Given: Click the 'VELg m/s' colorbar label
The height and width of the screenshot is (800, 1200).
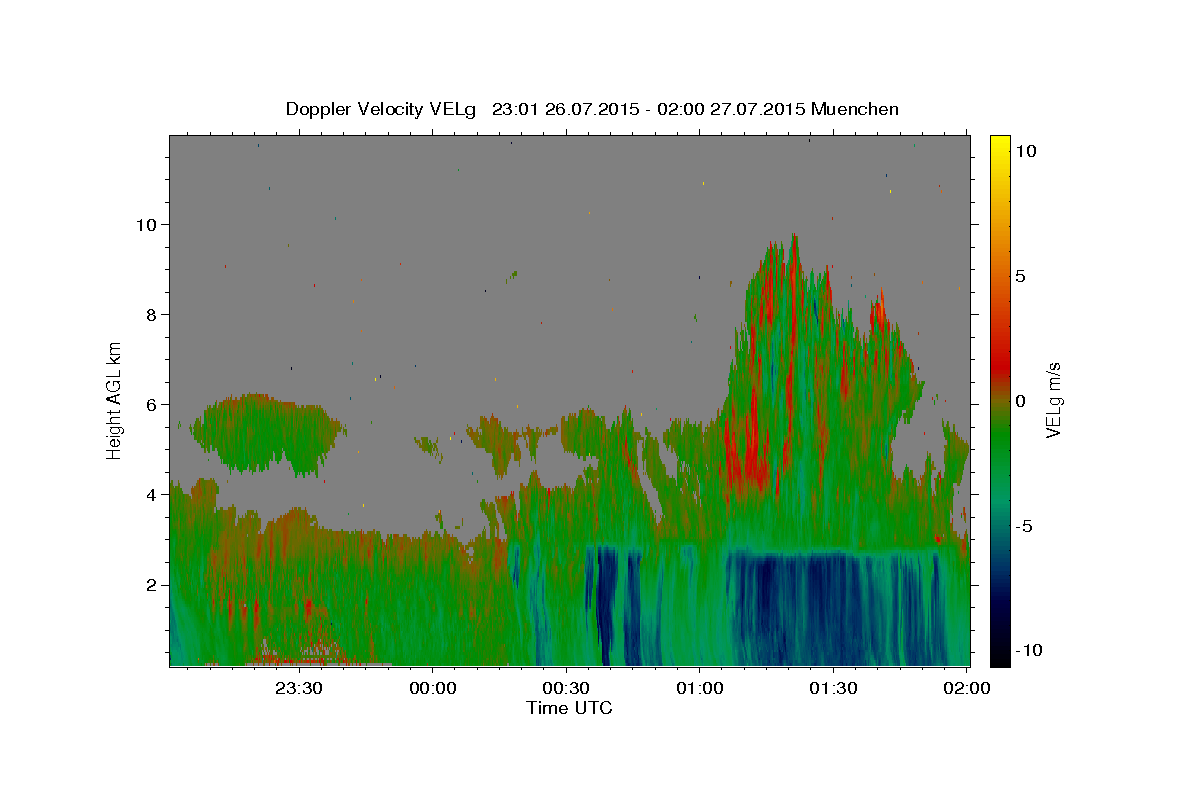Looking at the screenshot, I should click(1054, 401).
